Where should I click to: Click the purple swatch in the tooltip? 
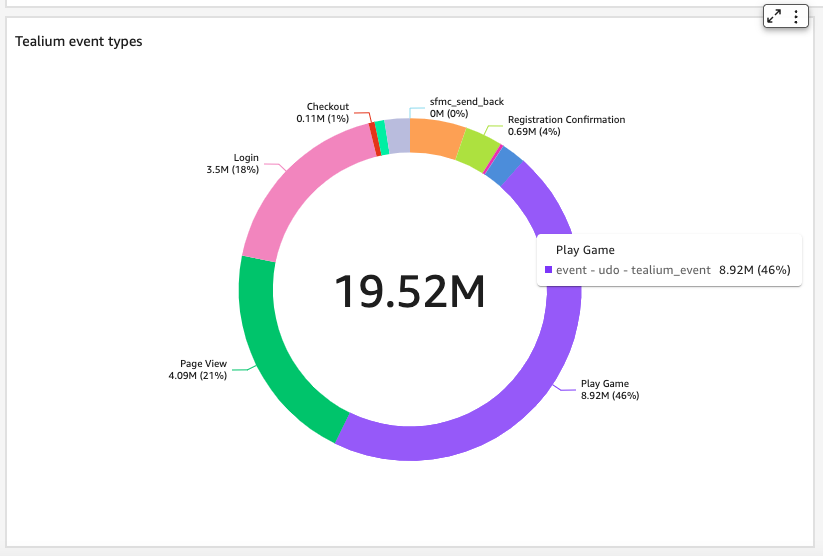click(548, 270)
